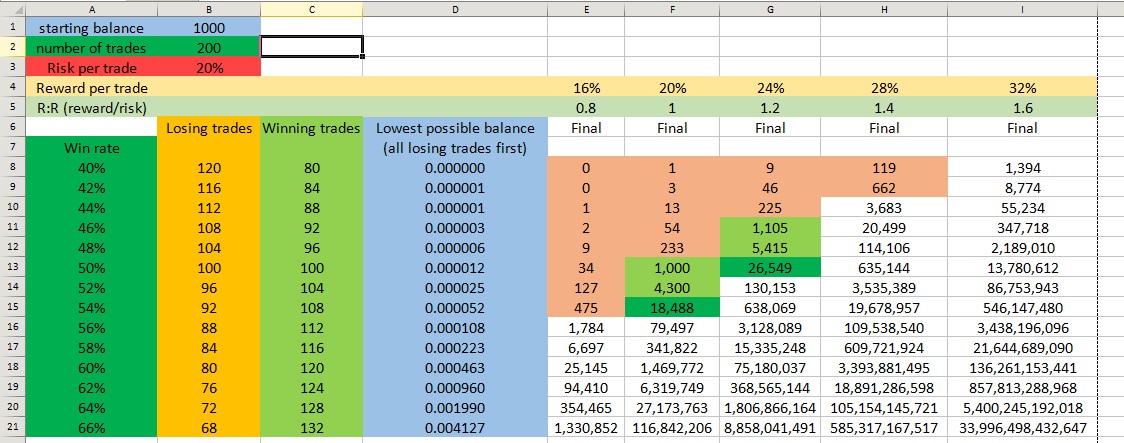Select the 32% reward cell
Viewport: 1124px width, 443px height.
(1022, 88)
